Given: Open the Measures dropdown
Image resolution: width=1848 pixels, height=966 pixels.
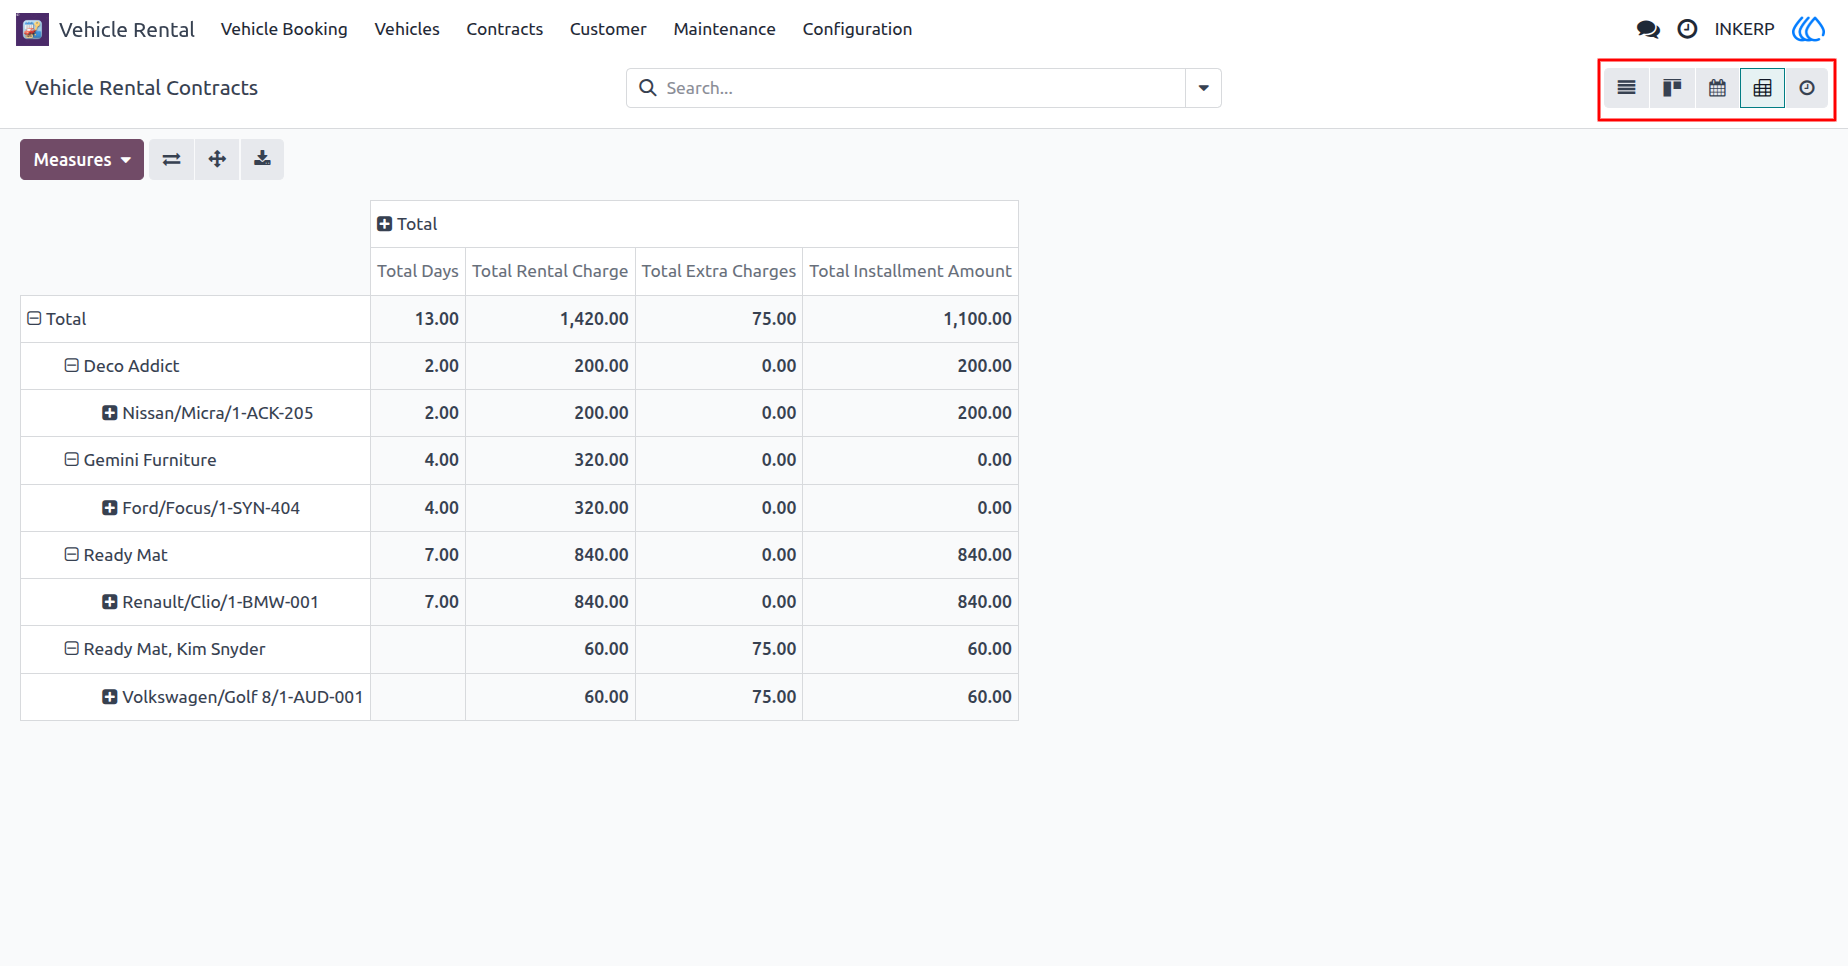Looking at the screenshot, I should tap(82, 159).
